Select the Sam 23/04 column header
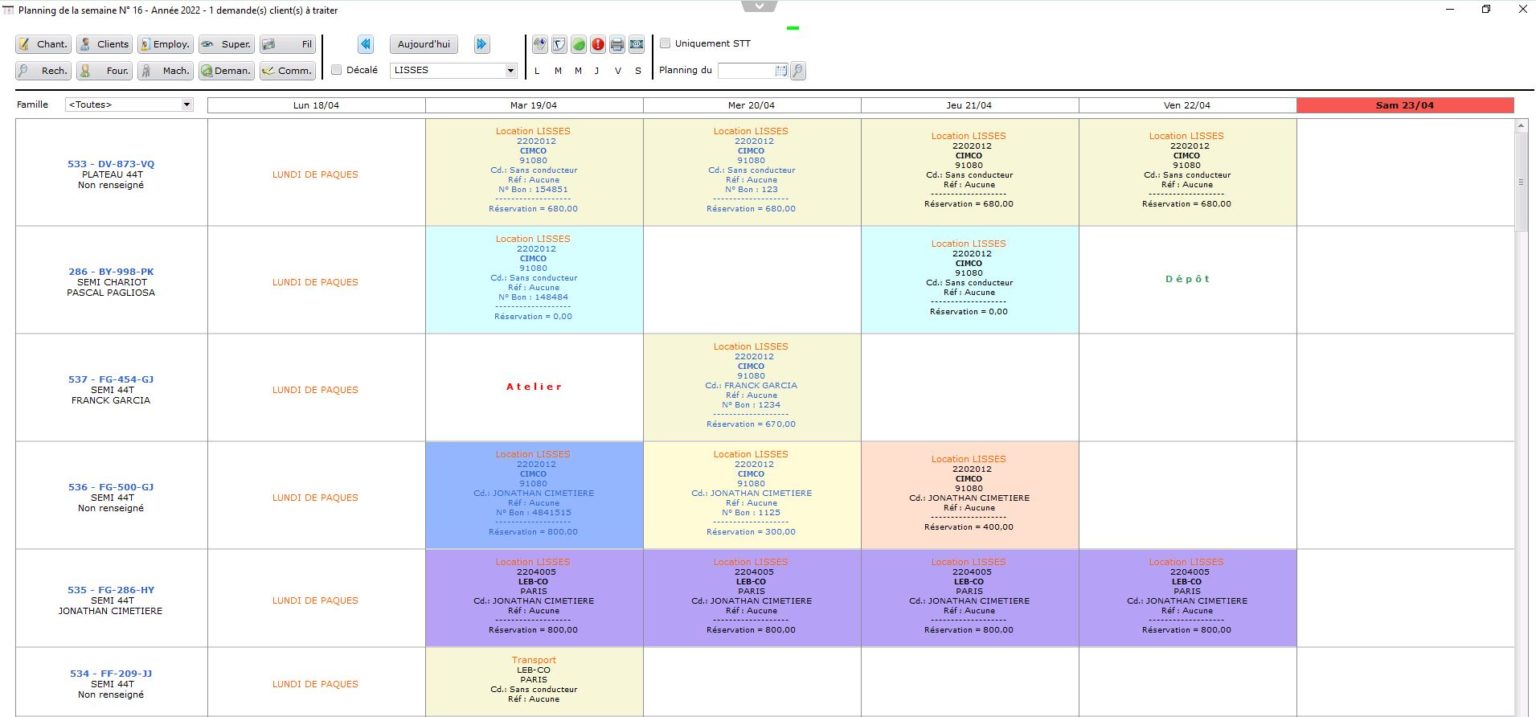 (x=1406, y=104)
